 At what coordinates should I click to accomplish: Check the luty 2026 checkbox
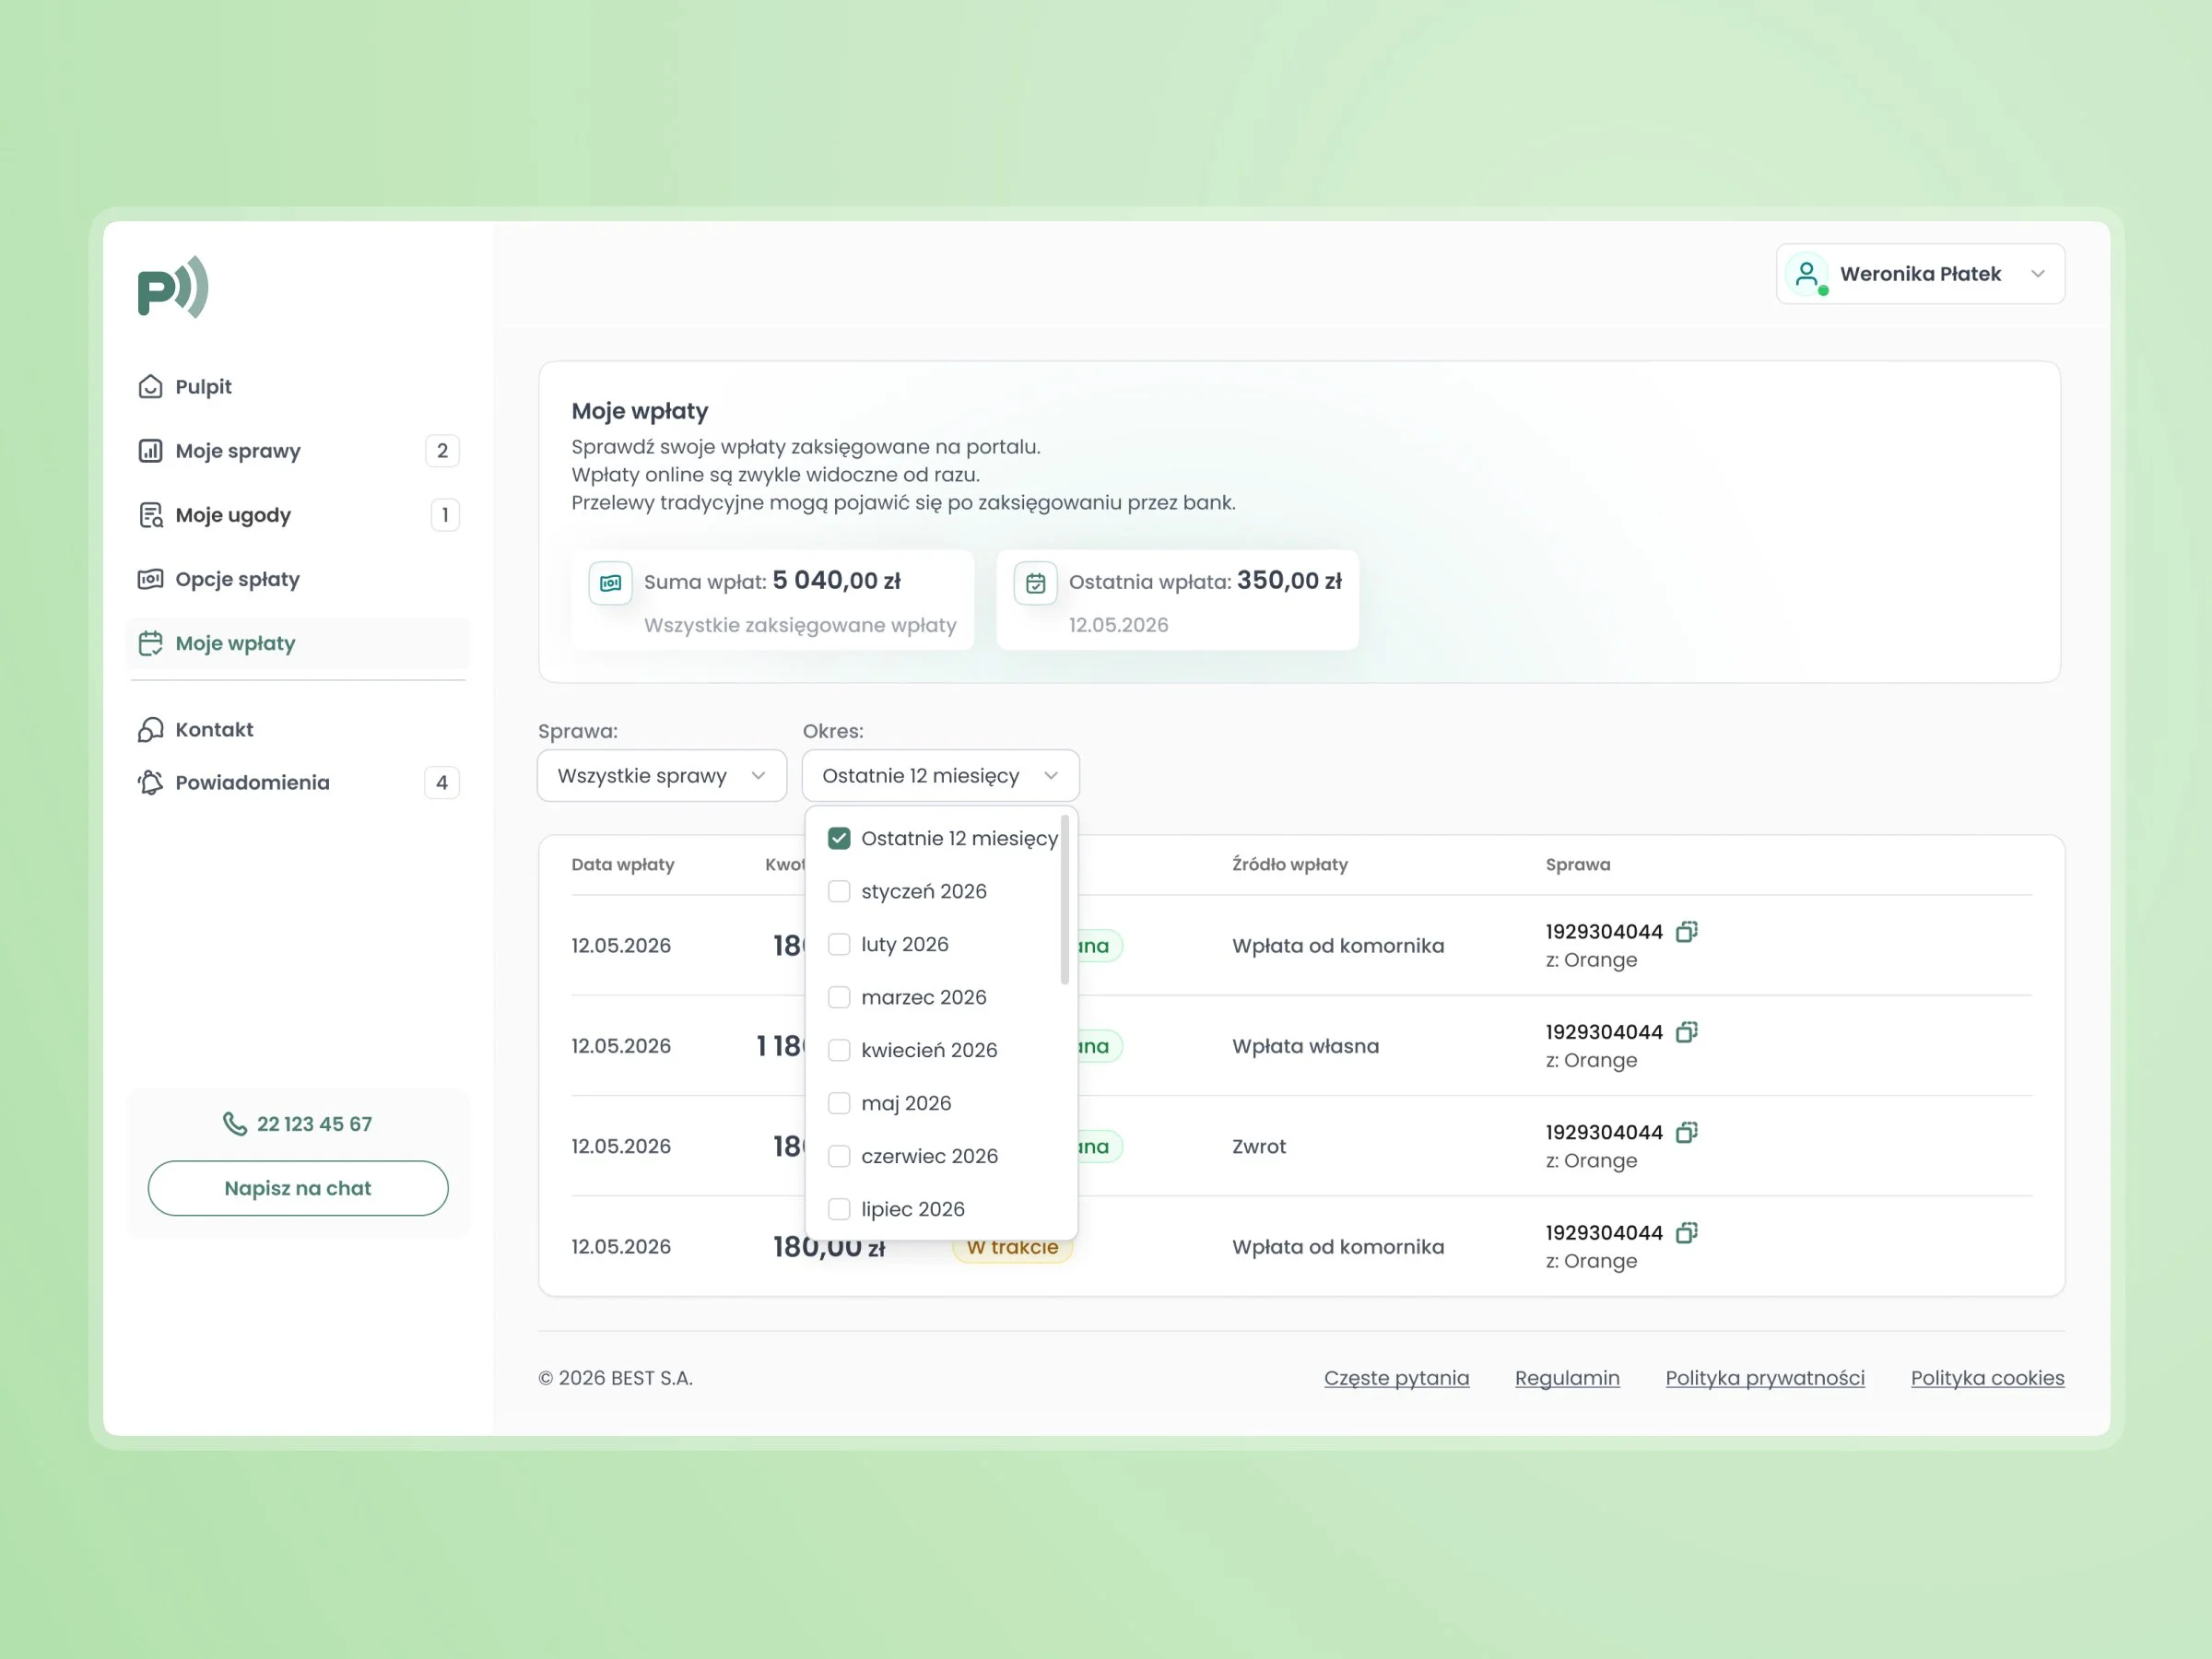tap(839, 944)
